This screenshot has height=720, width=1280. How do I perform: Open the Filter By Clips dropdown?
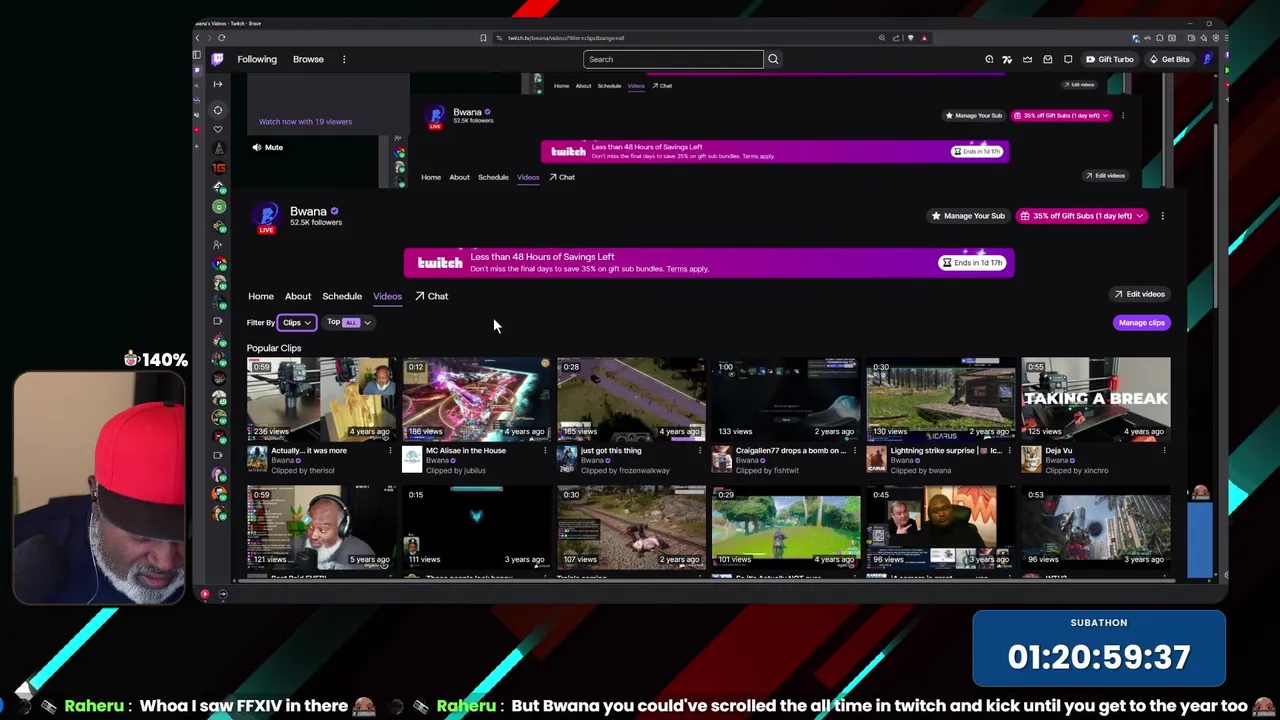(296, 322)
